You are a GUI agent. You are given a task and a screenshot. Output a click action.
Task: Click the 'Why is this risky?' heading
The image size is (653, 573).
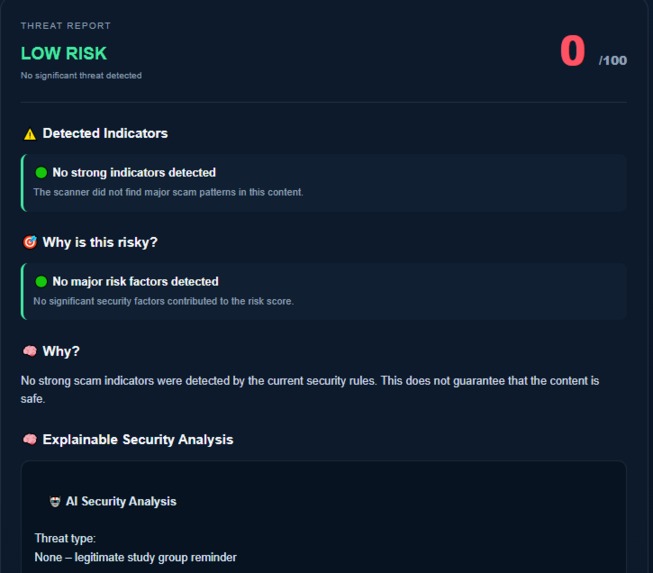[100, 242]
